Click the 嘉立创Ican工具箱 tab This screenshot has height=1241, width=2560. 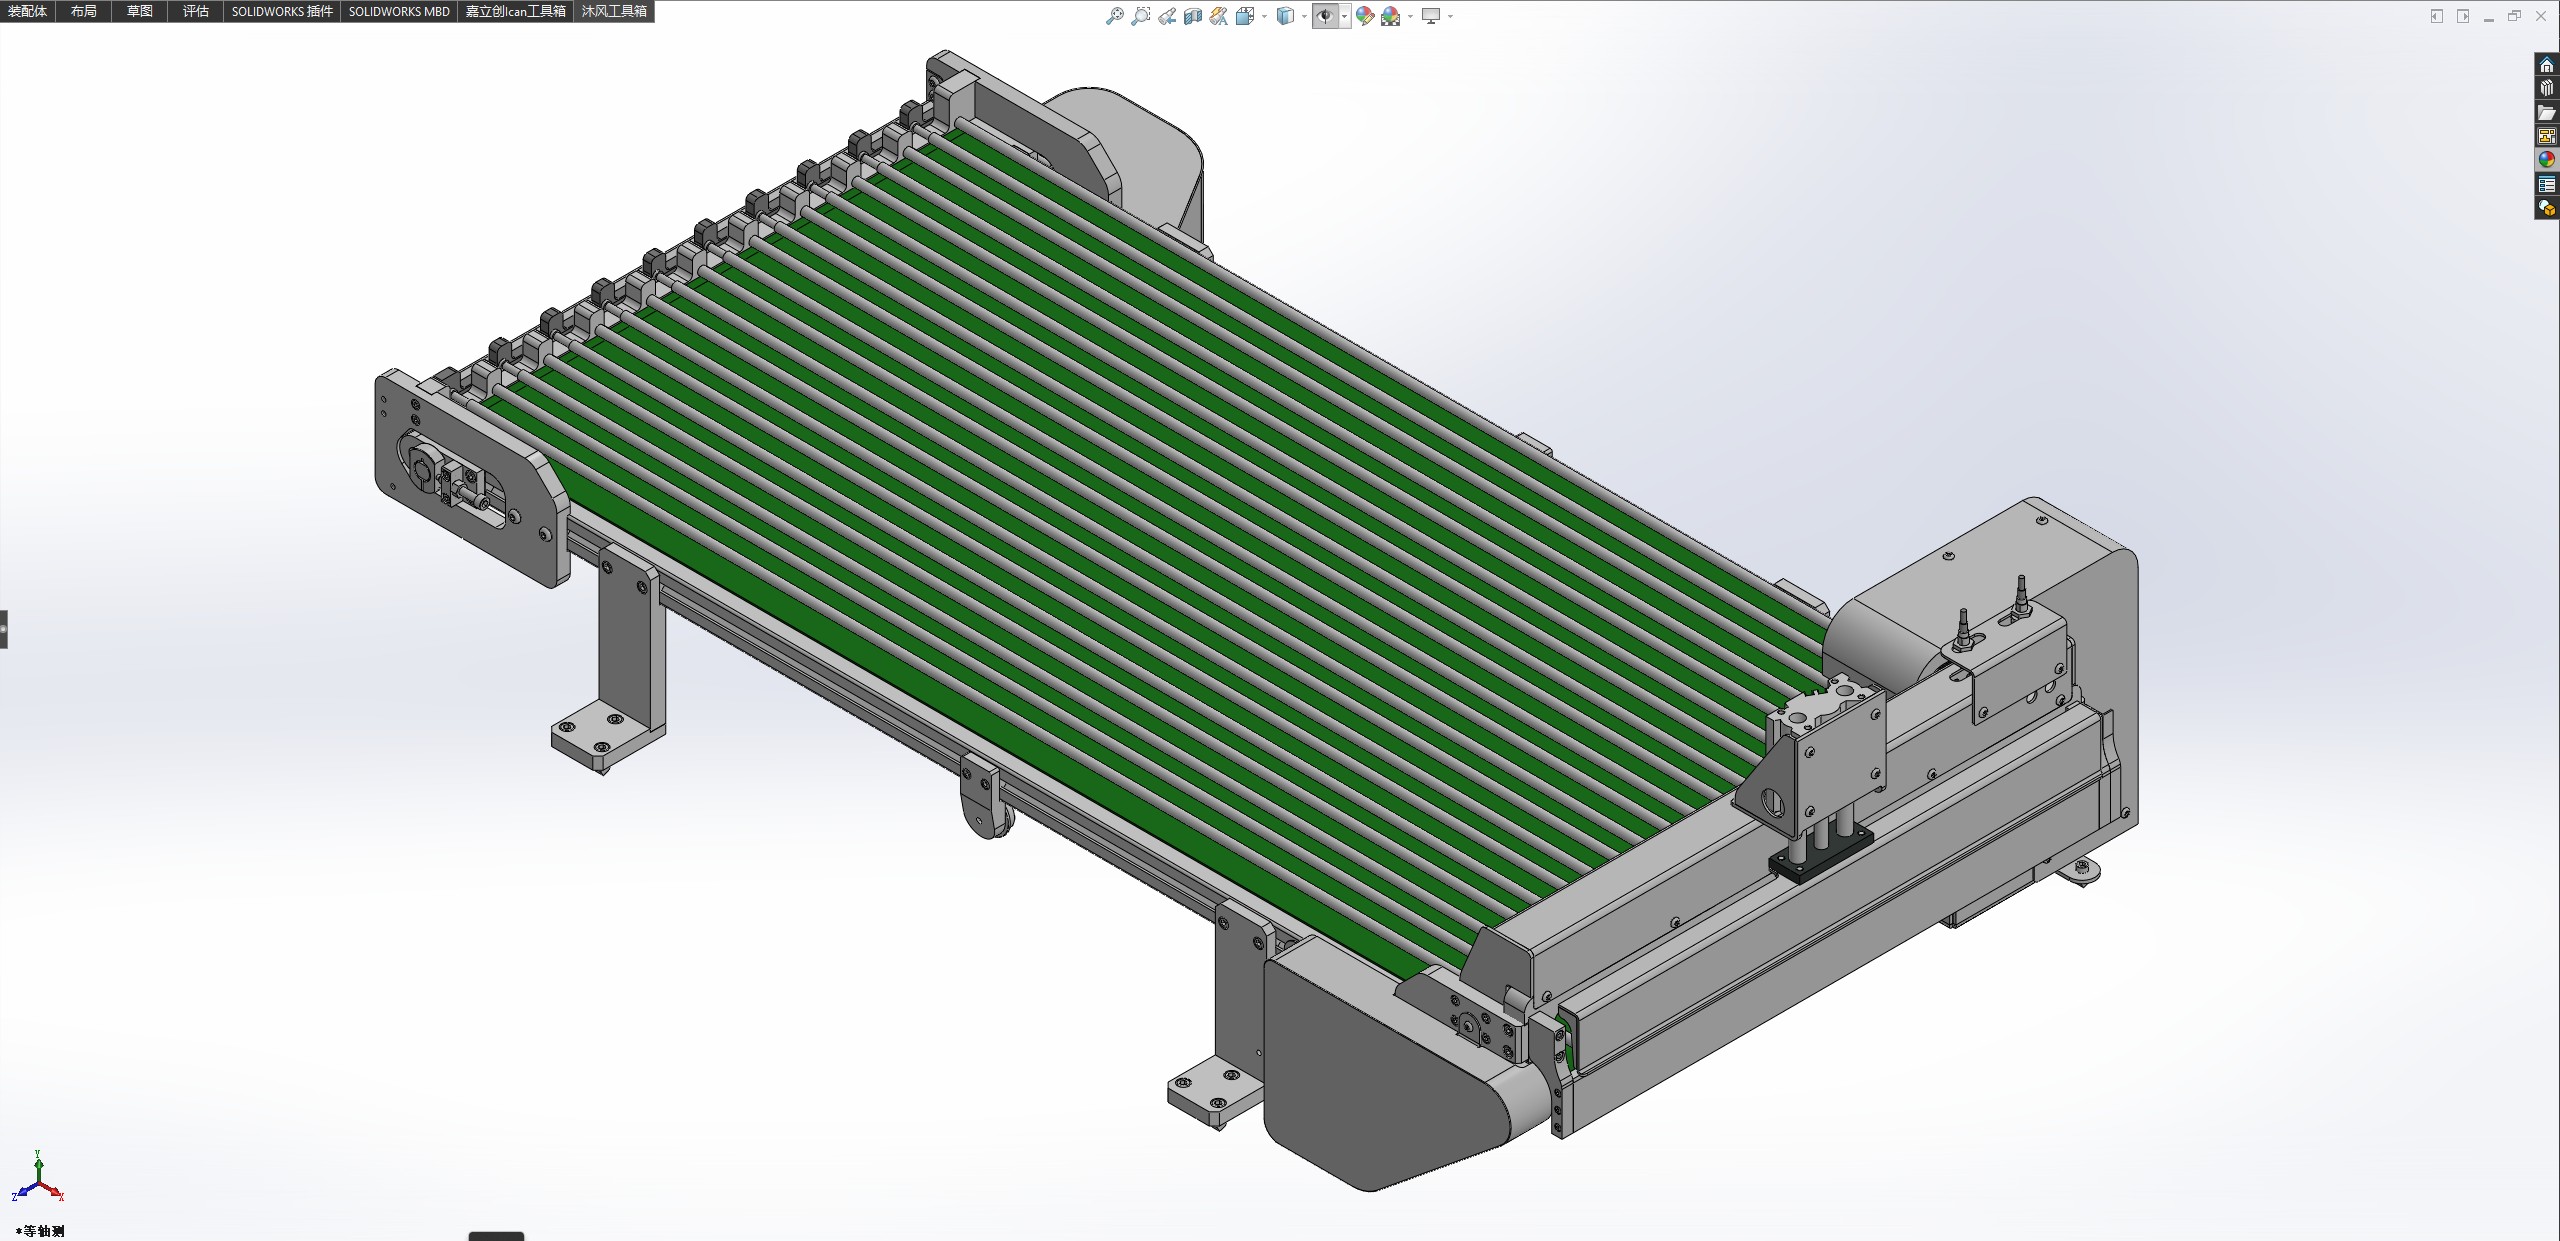tap(515, 11)
